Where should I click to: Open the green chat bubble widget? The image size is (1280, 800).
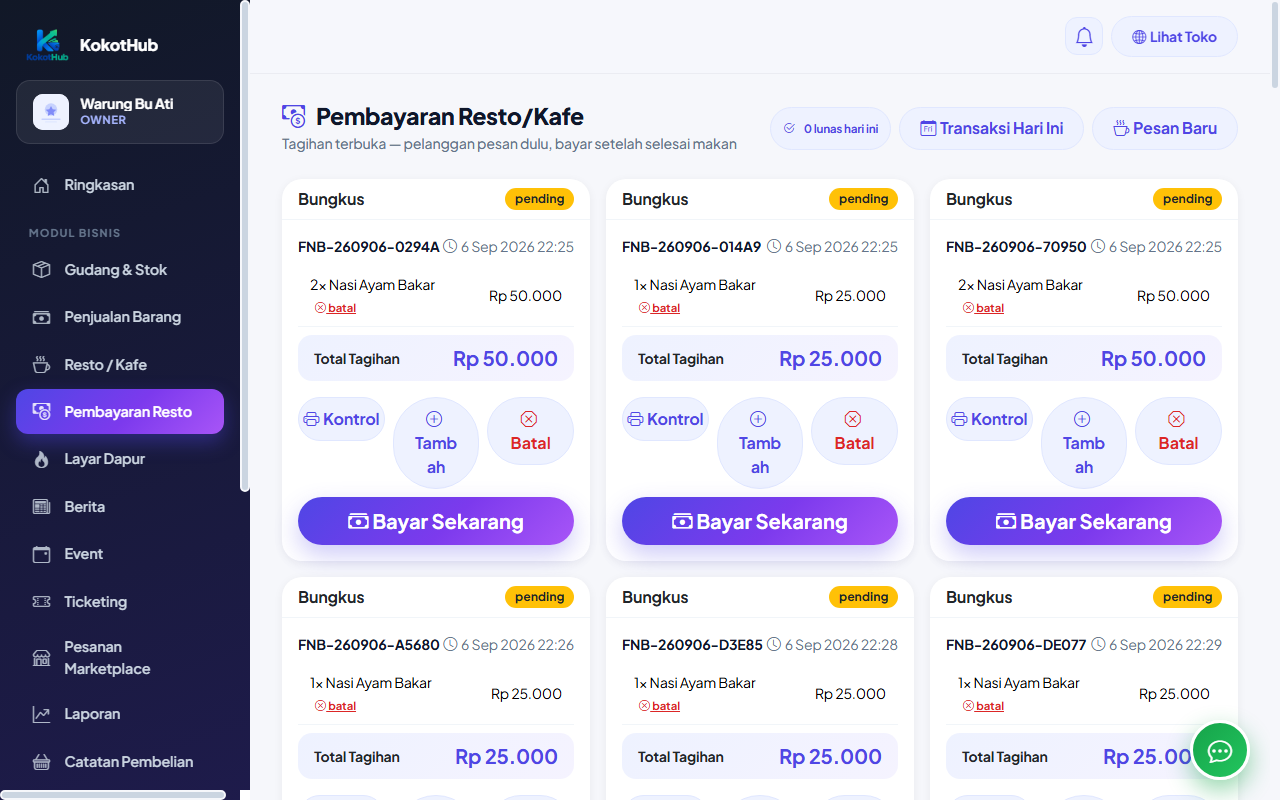coord(1220,750)
